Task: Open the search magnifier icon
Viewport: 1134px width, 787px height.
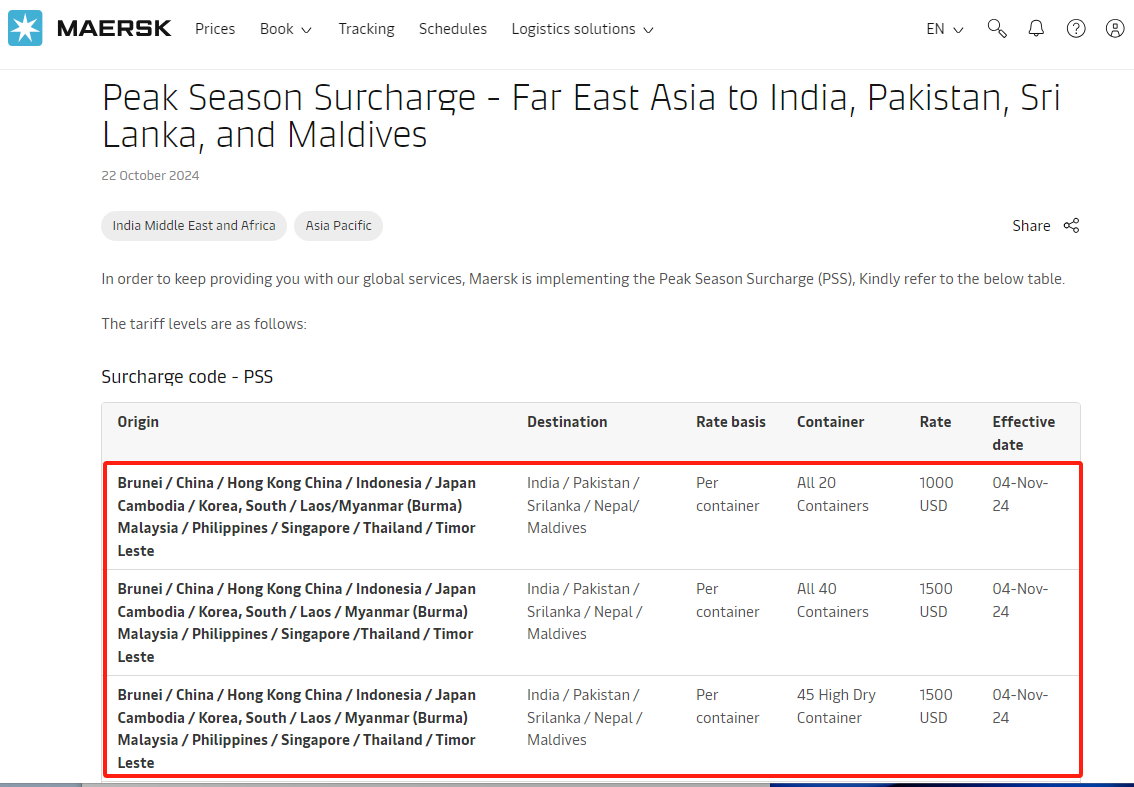Action: point(996,29)
